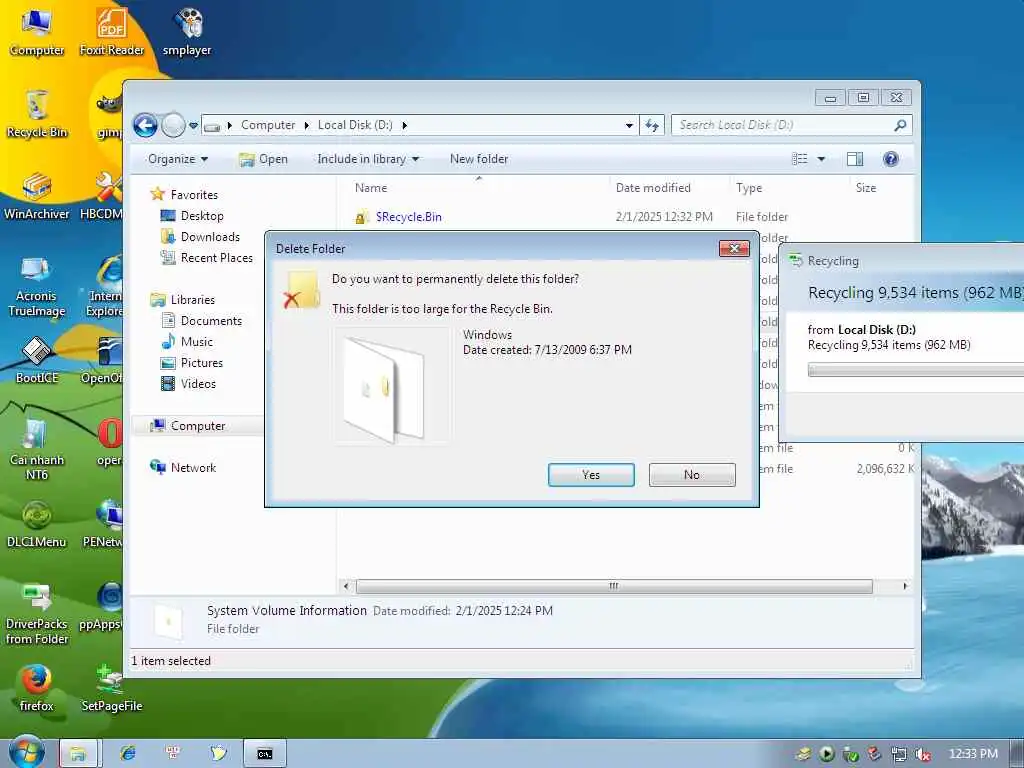Open SetPageFile desktop icon
The height and width of the screenshot is (768, 1024).
pos(112,688)
